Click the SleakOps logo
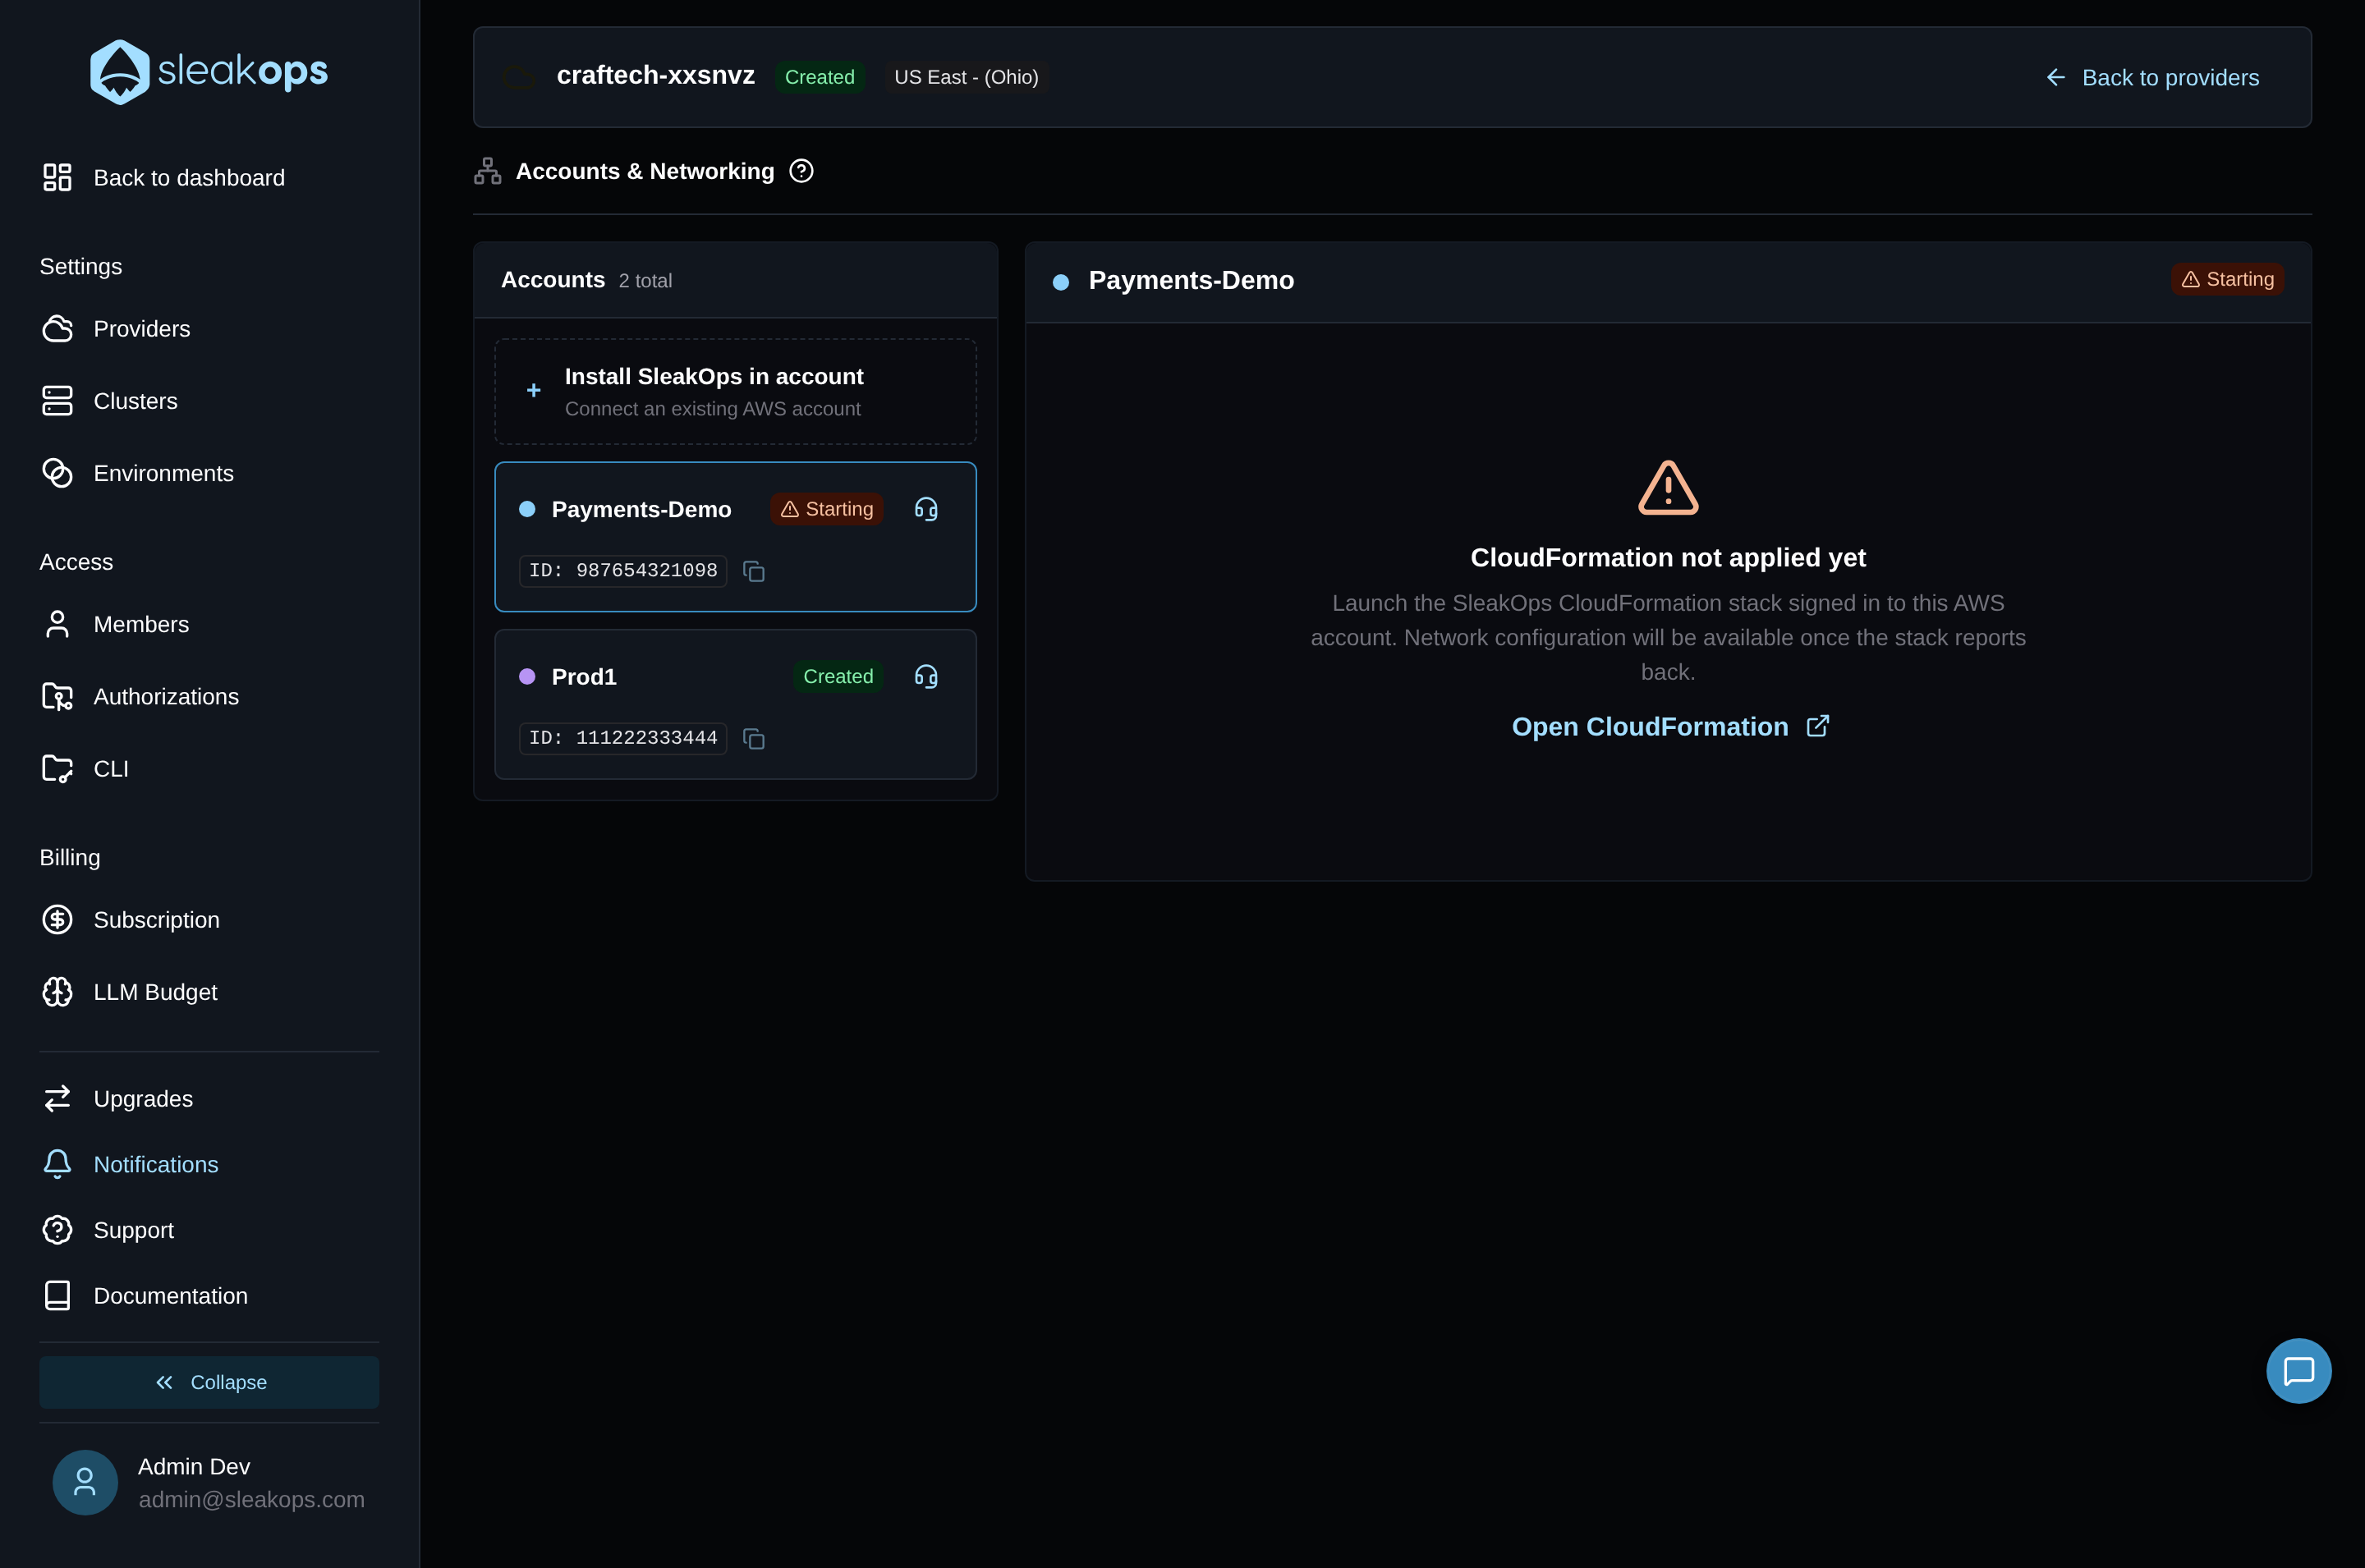The width and height of the screenshot is (2365, 1568). click(x=209, y=71)
